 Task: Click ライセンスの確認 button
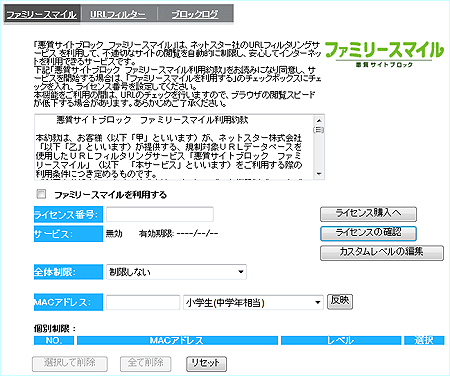click(x=368, y=233)
